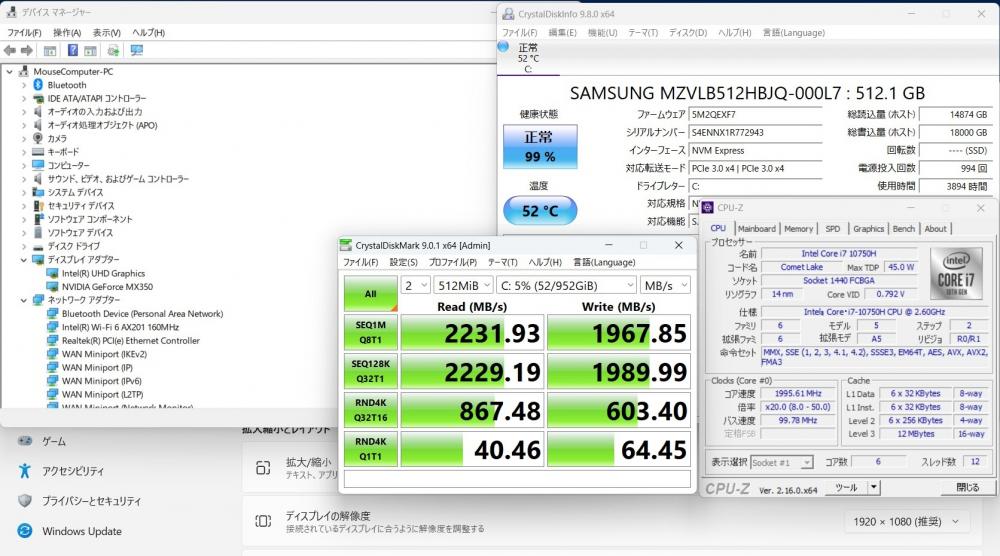Screen dimensions: 1000x556
Task: Click the SEQ128K Q32T1 test button
Action: pyautogui.click(x=371, y=371)
